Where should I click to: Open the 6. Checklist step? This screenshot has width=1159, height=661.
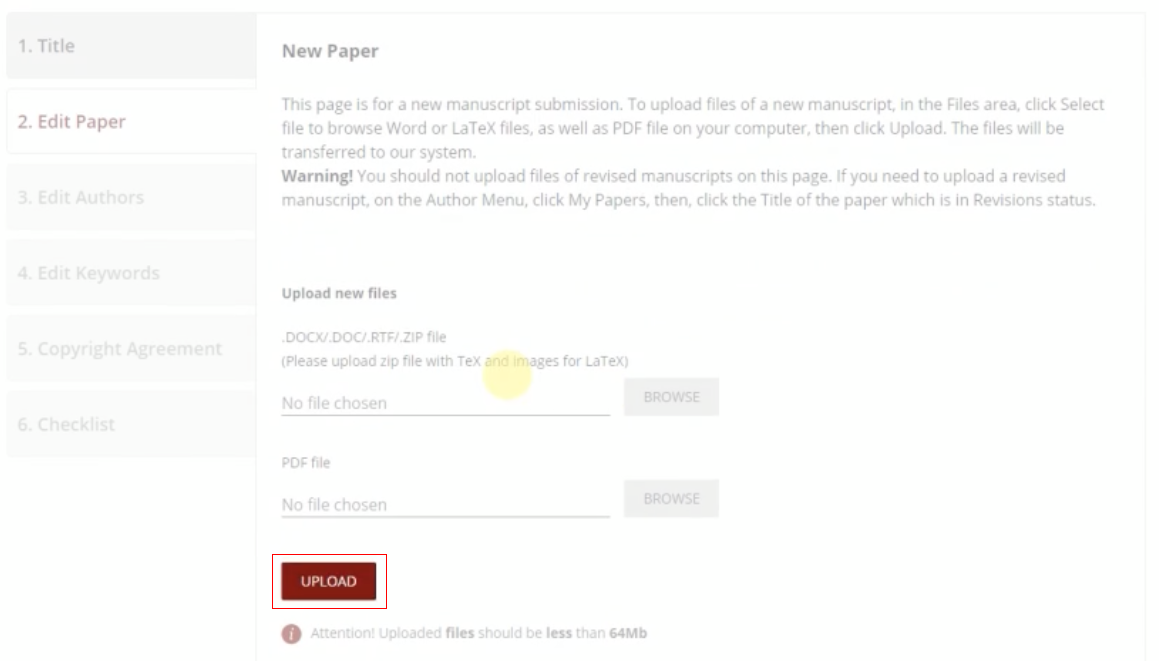point(132,424)
